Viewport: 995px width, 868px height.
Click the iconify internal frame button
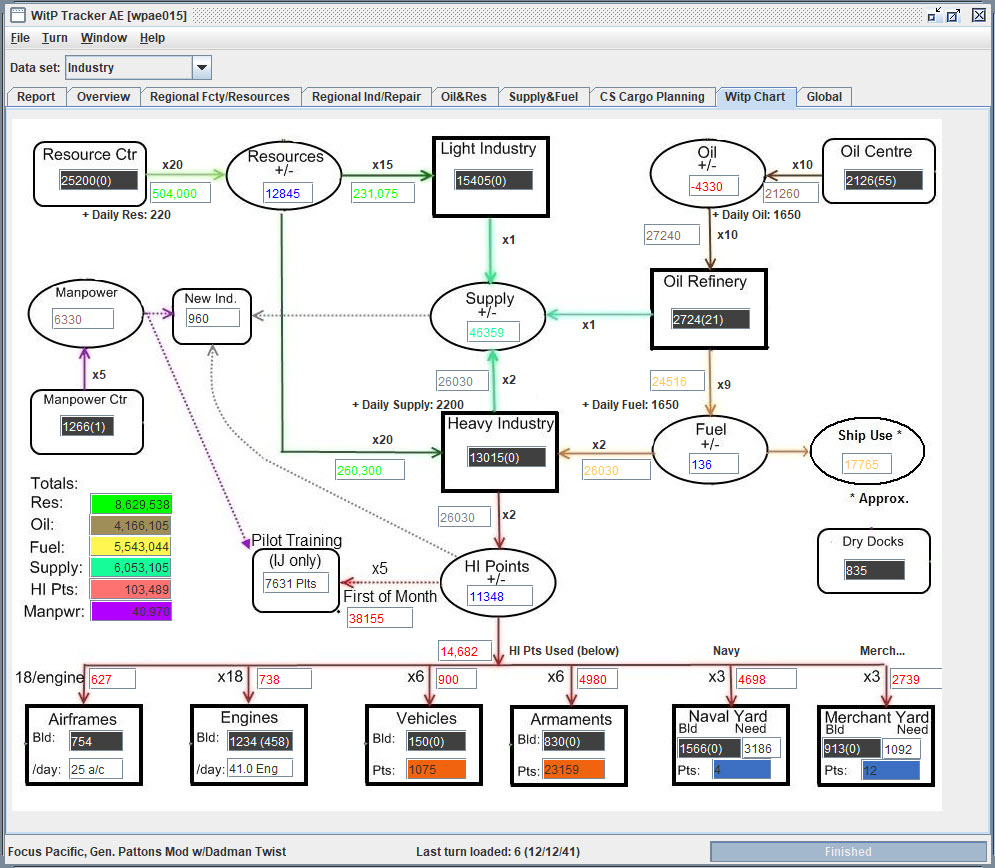tap(934, 15)
